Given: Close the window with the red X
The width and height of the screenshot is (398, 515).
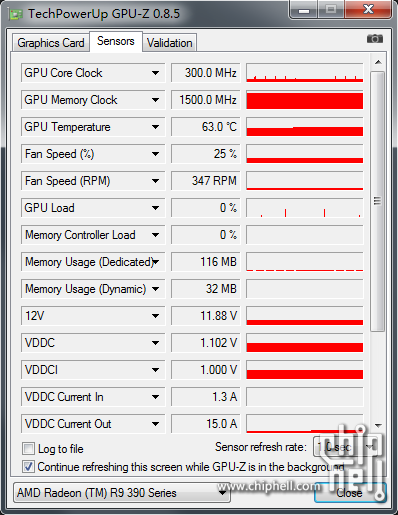Looking at the screenshot, I should pyautogui.click(x=368, y=9).
